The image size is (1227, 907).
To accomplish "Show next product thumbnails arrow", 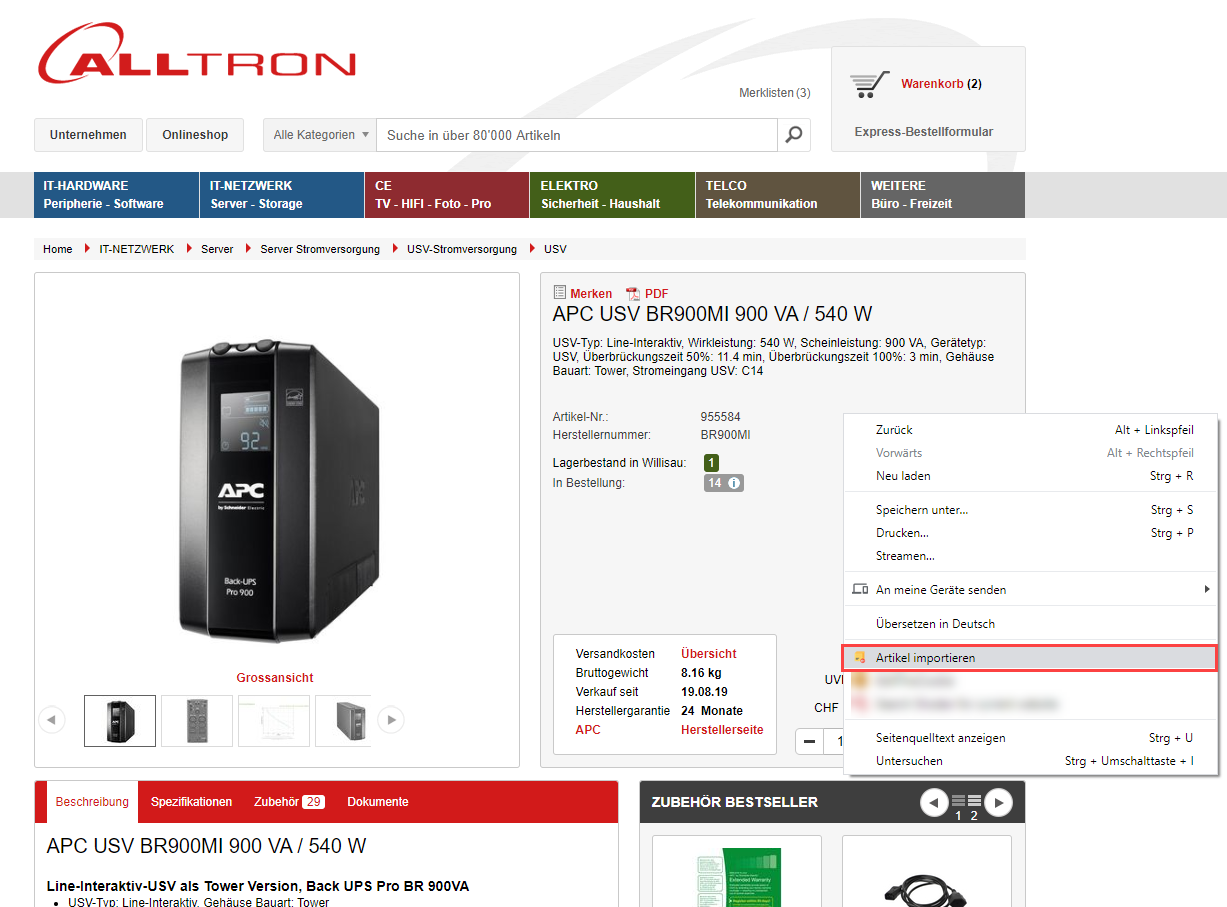I will tap(391, 719).
